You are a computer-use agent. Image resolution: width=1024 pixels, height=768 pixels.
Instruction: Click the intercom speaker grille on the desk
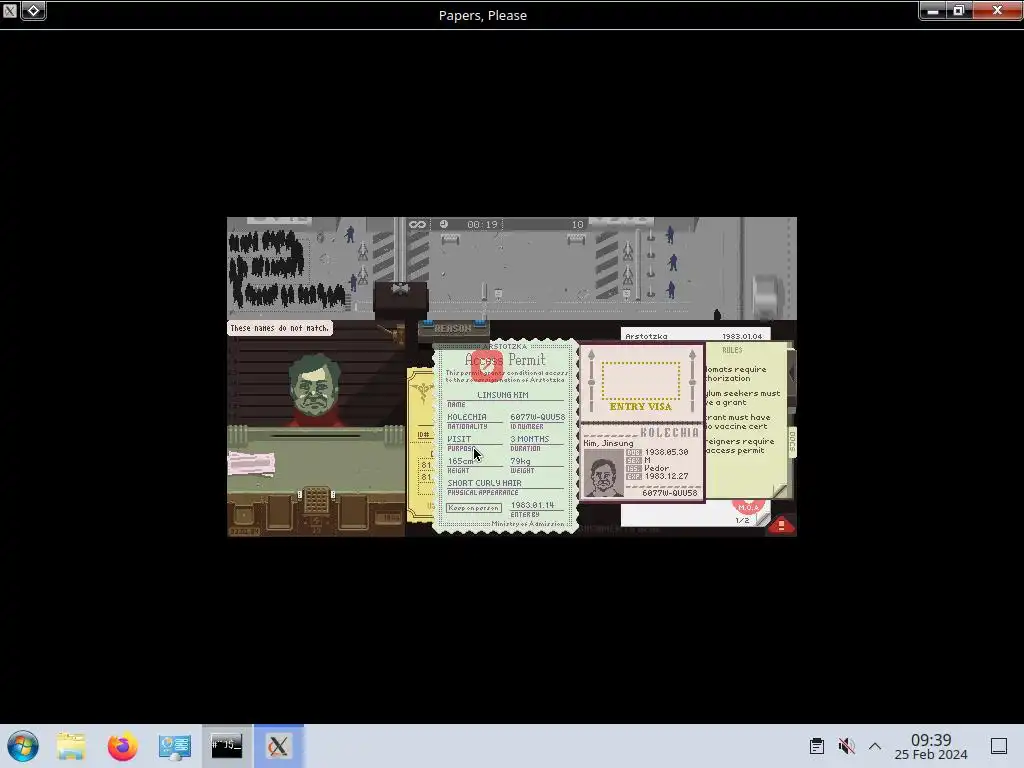click(x=316, y=500)
